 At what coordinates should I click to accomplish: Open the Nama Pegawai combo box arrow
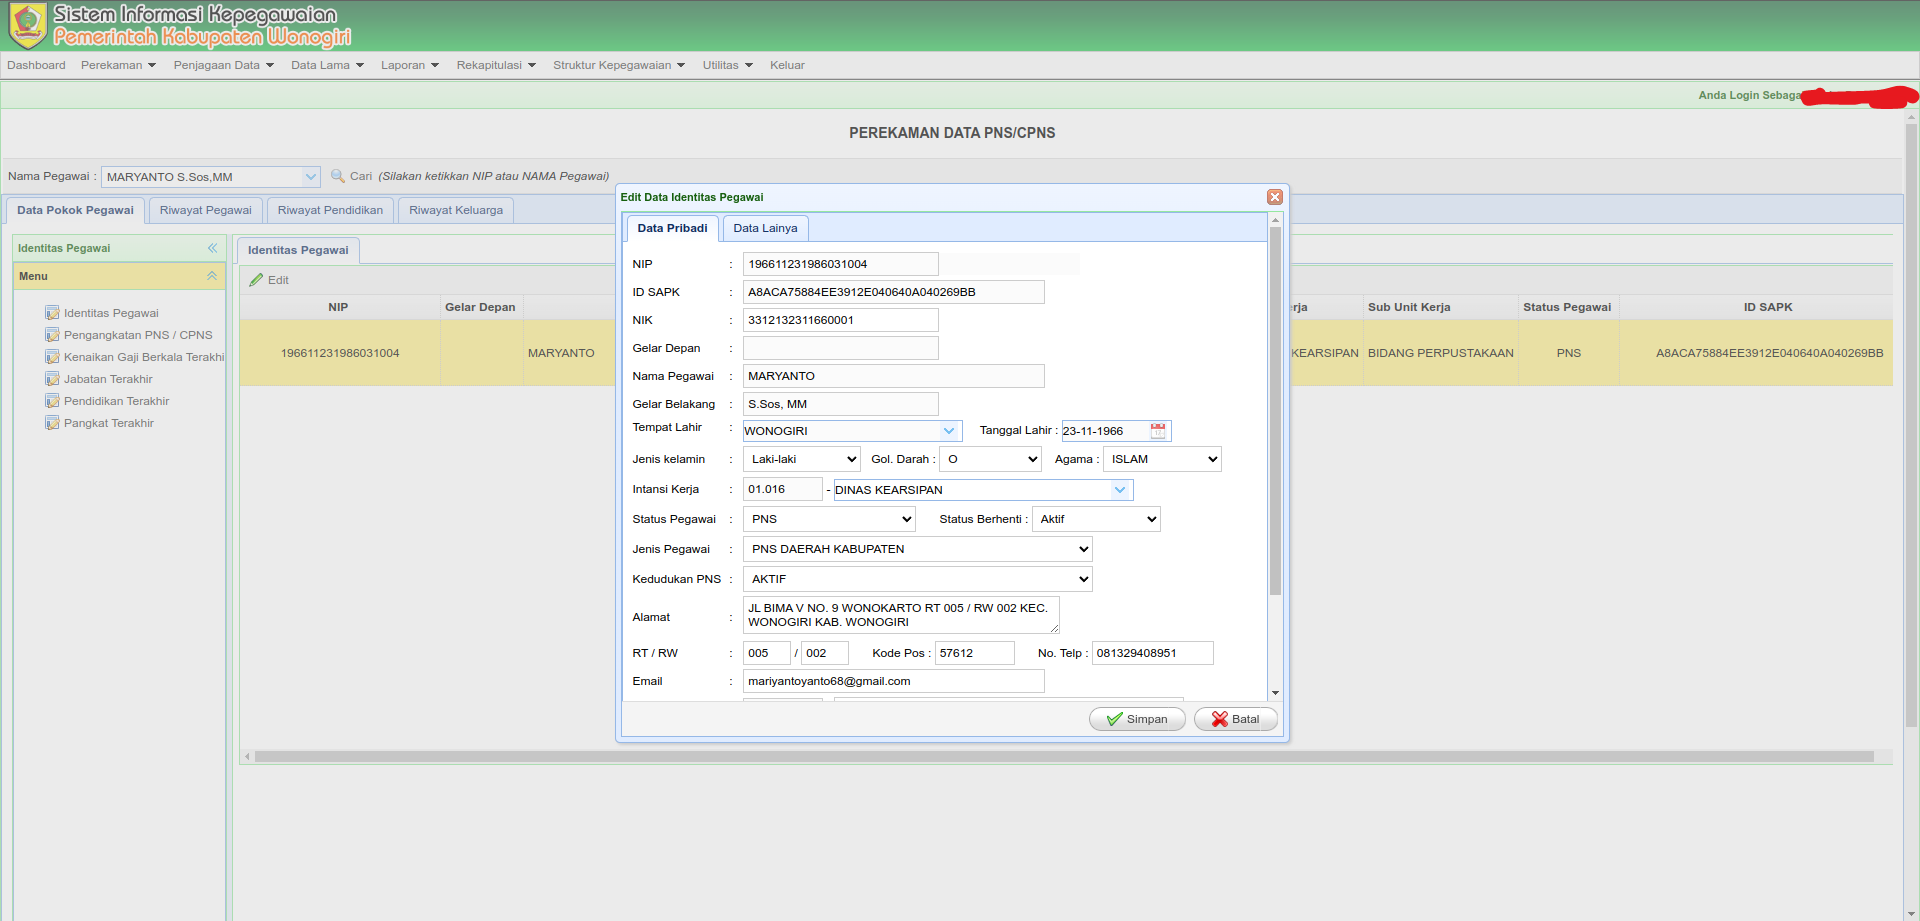[310, 177]
